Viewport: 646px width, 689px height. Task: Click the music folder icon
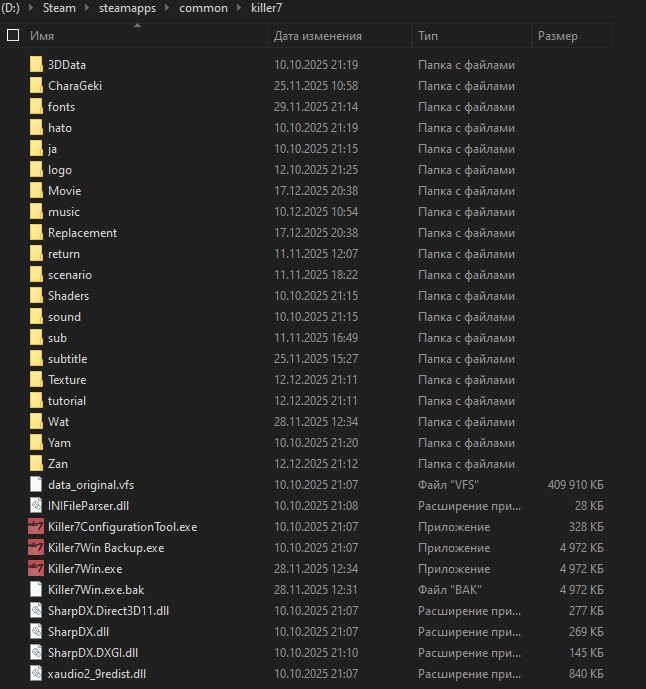[36, 212]
